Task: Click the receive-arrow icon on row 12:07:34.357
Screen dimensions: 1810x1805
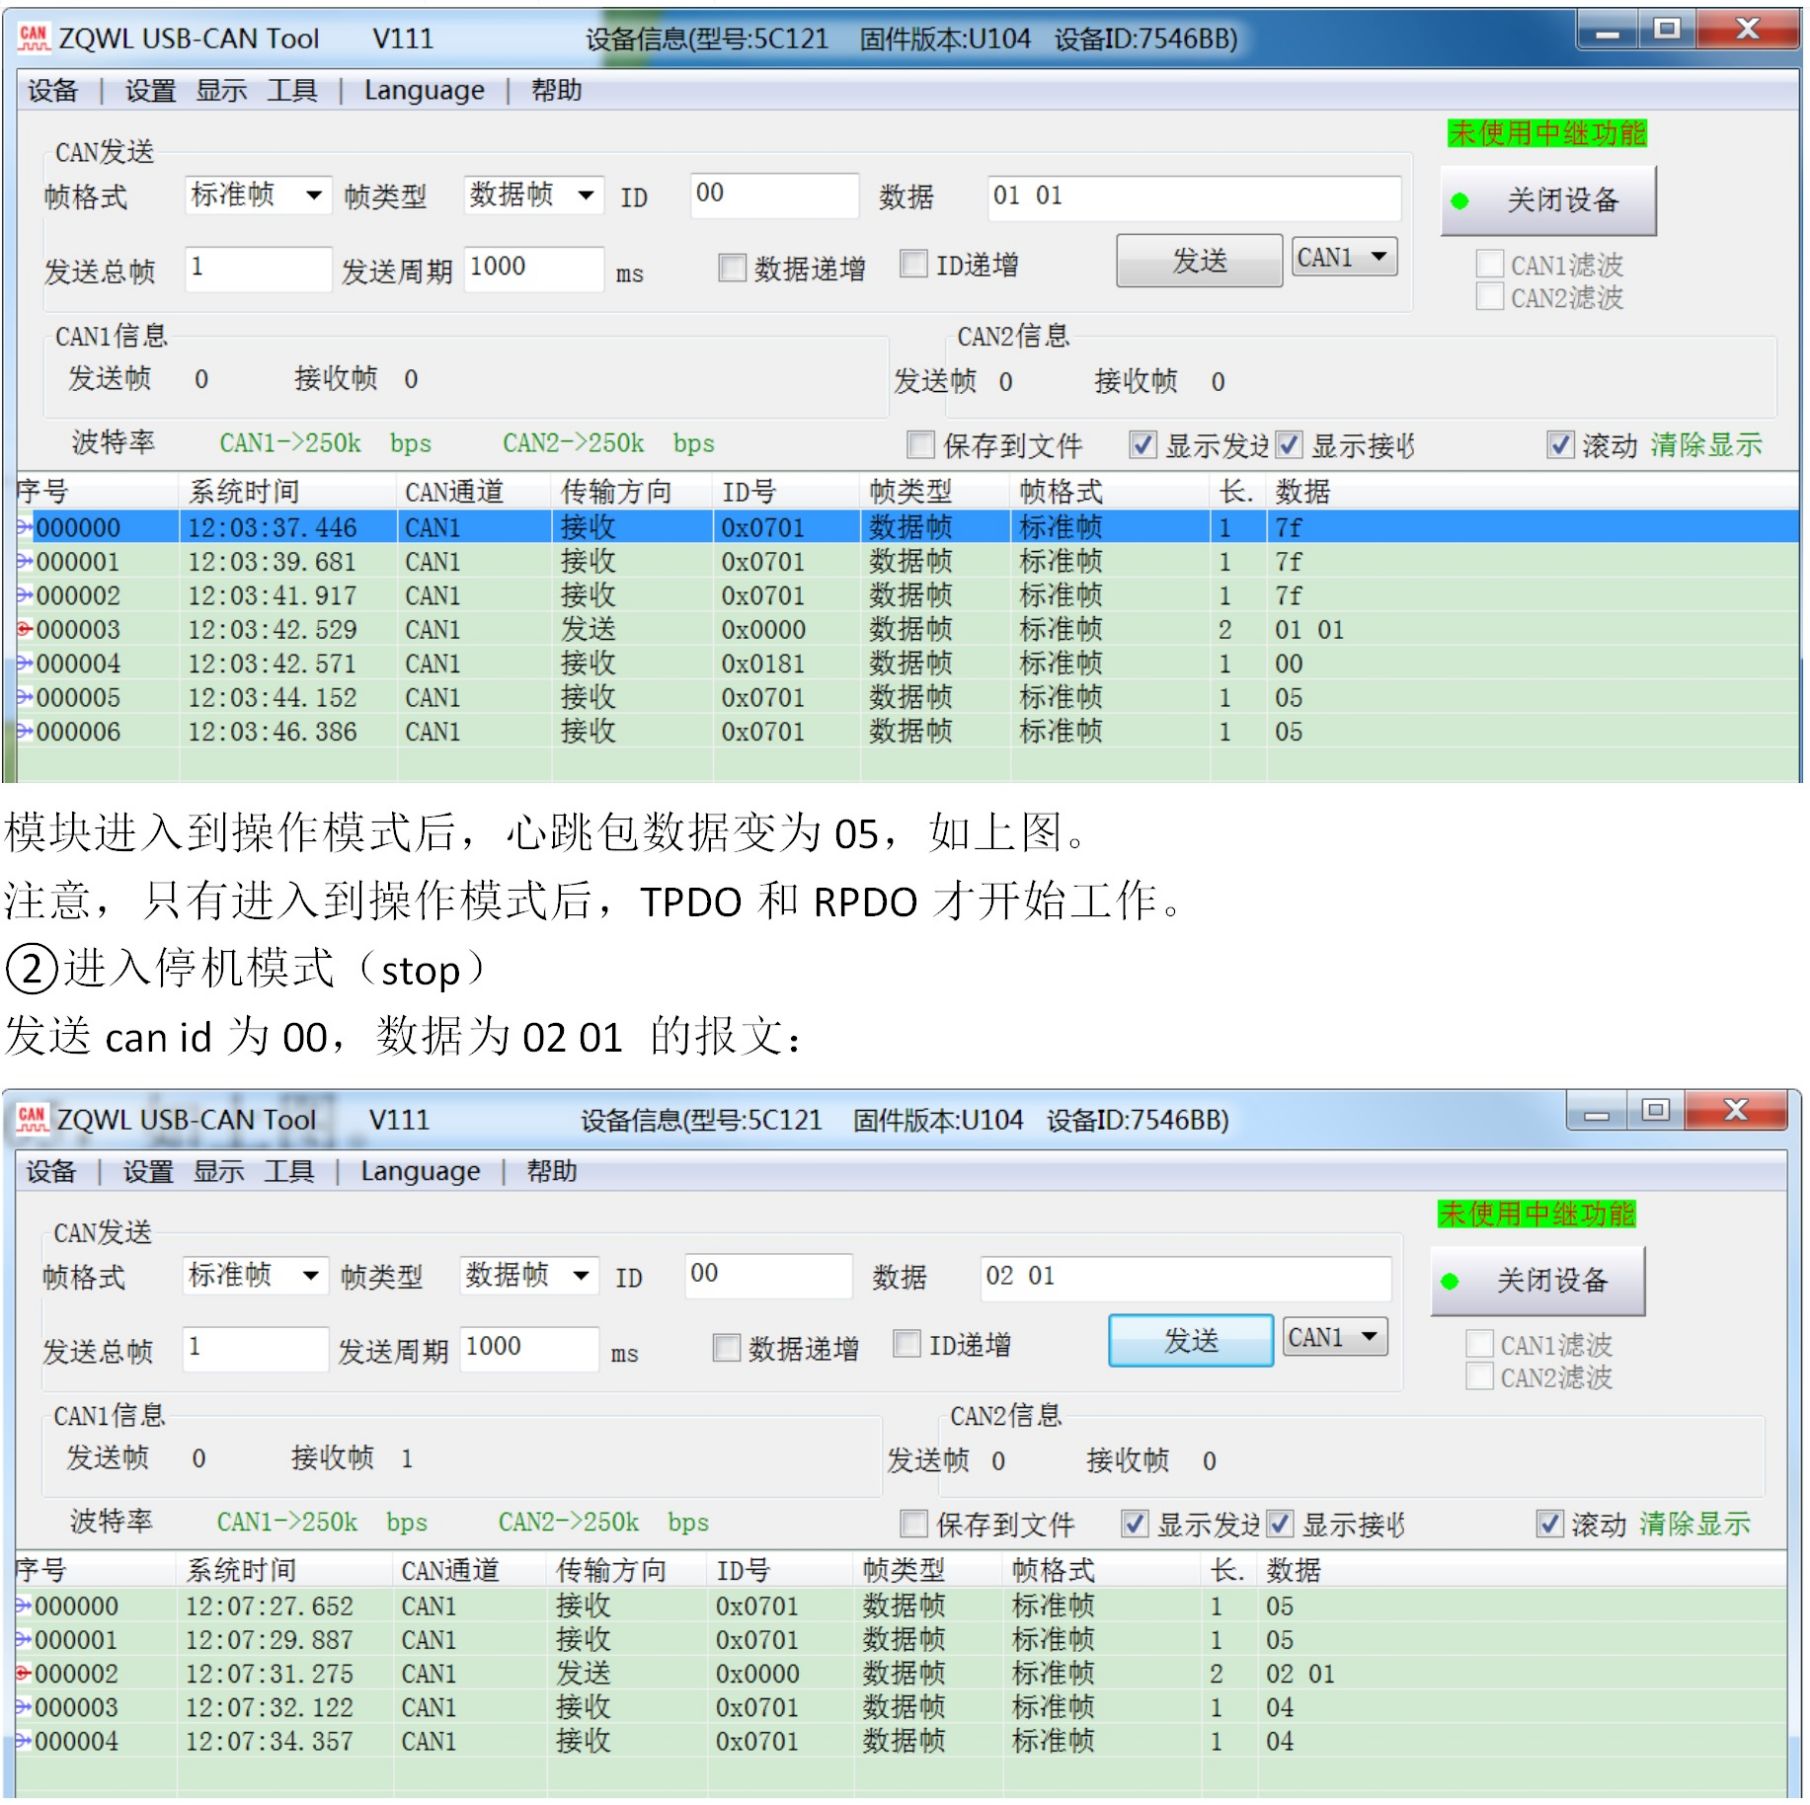Action: tap(23, 1742)
